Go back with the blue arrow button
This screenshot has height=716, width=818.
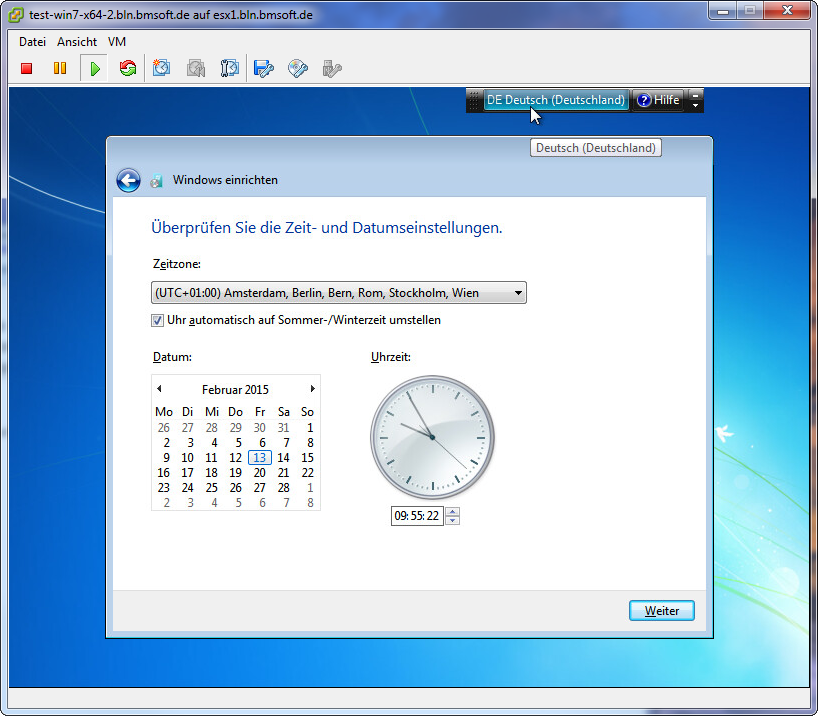point(128,181)
